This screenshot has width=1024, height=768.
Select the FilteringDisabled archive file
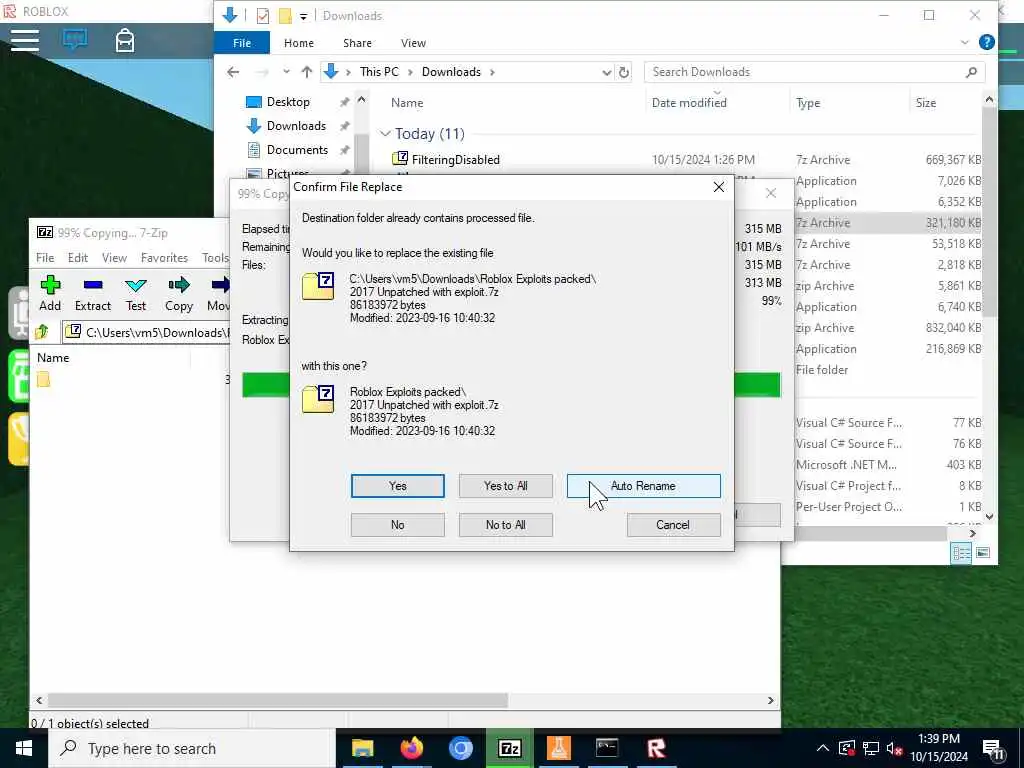tap(455, 159)
